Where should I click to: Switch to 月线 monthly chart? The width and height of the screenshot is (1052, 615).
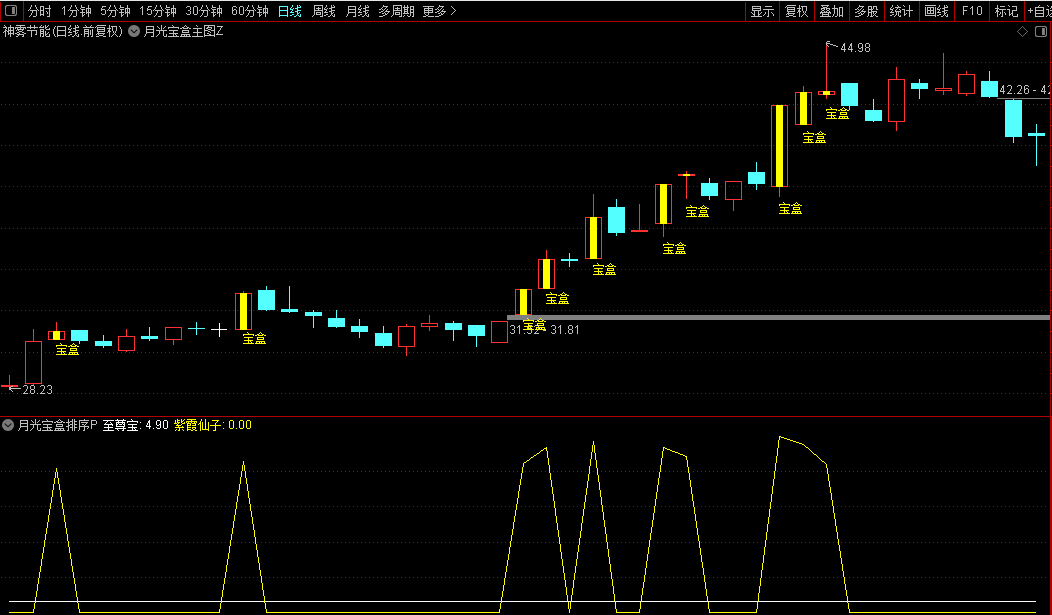pyautogui.click(x=358, y=11)
